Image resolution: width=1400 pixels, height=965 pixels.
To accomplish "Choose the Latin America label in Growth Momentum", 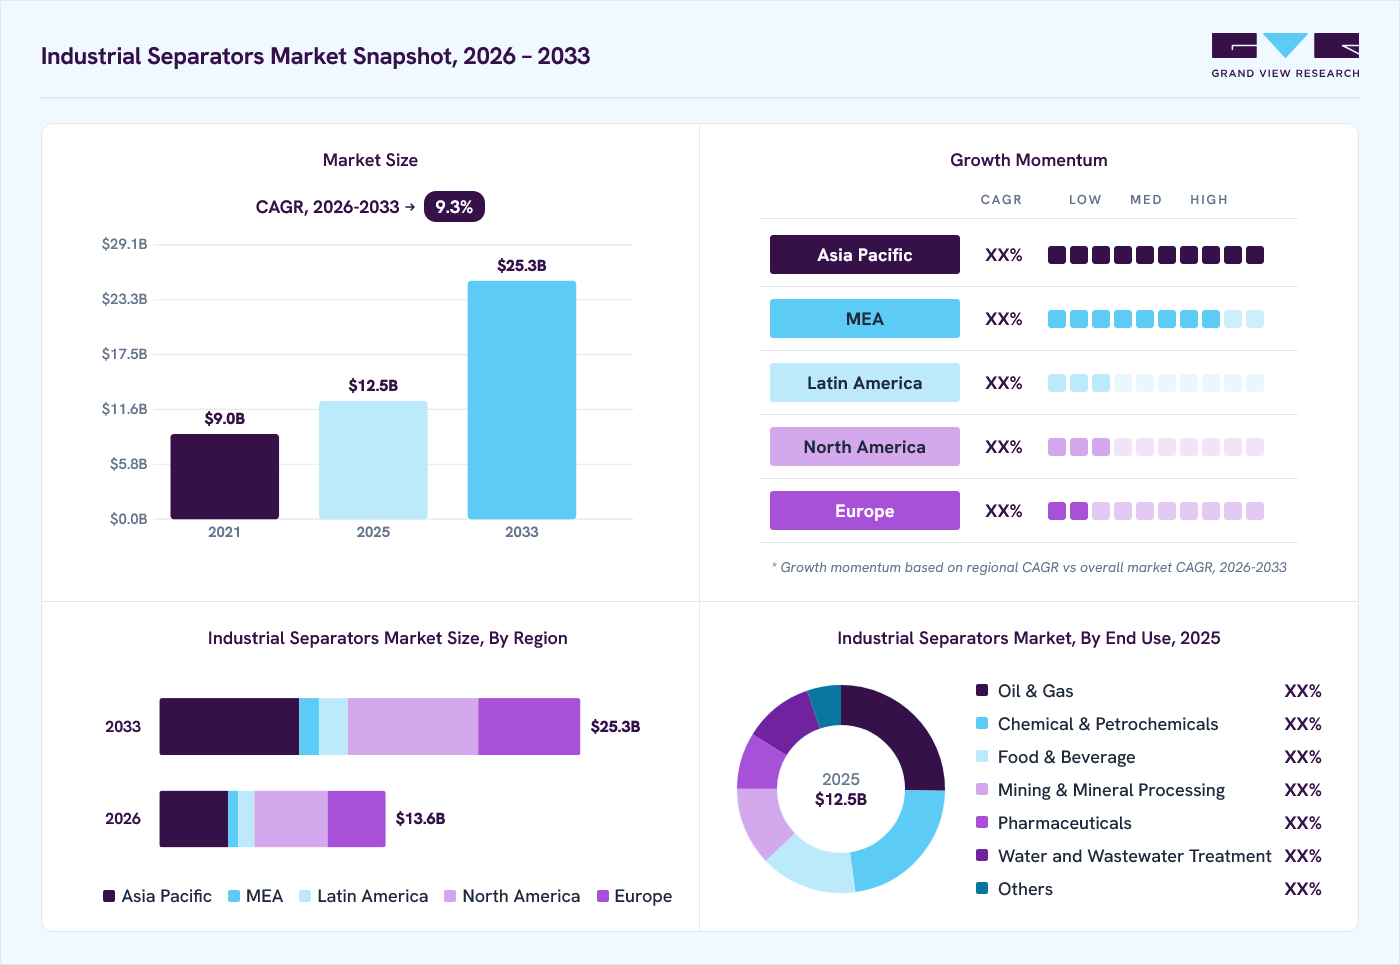I will click(x=865, y=383).
